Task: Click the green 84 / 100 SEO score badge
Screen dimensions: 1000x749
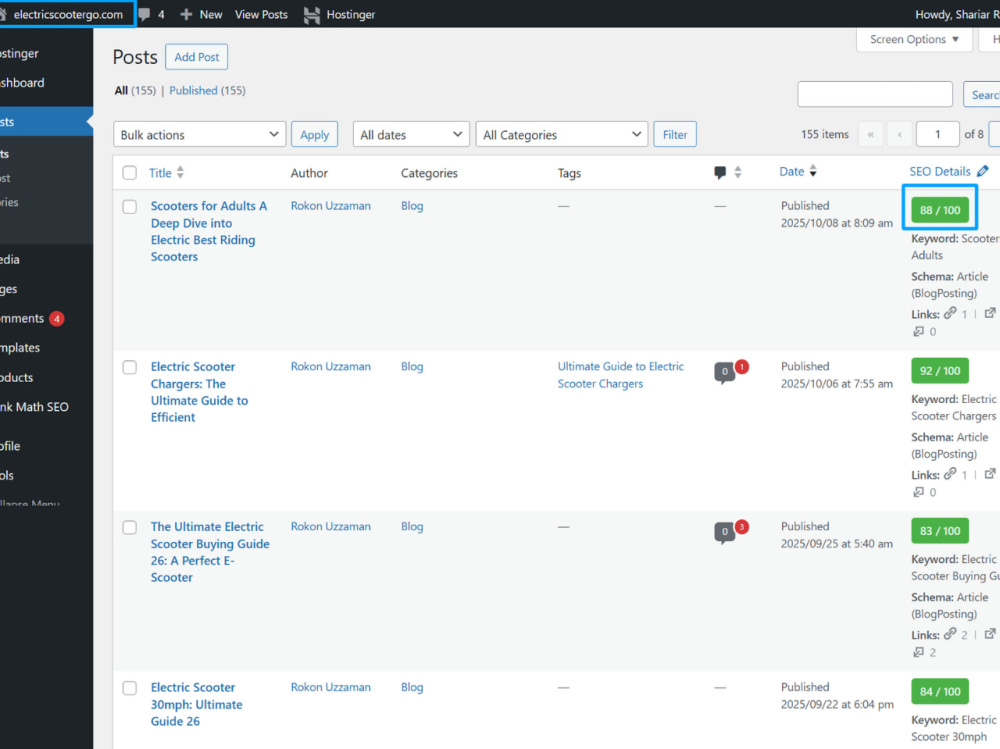Action: [x=940, y=692]
